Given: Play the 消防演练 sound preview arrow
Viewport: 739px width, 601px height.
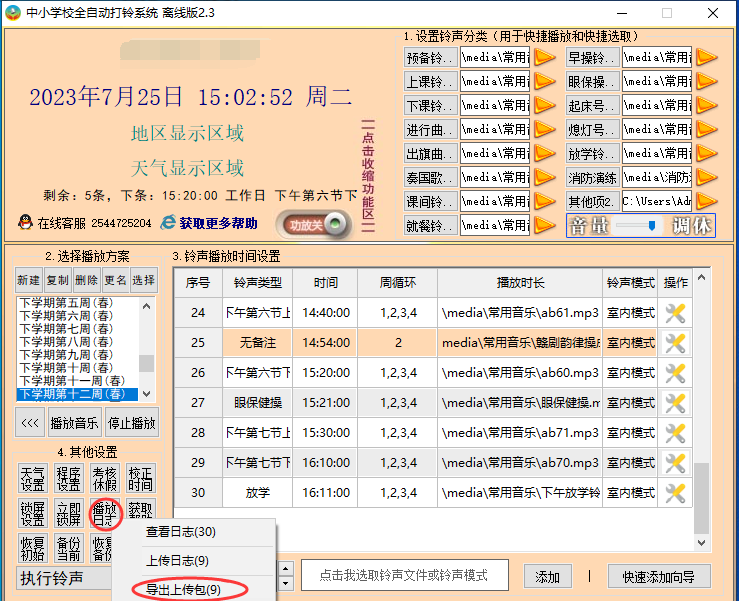Looking at the screenshot, I should pyautogui.click(x=706, y=178).
